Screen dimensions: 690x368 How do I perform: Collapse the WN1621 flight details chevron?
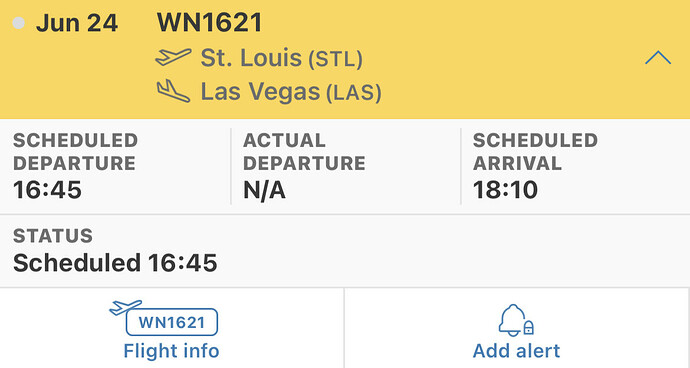click(x=658, y=58)
